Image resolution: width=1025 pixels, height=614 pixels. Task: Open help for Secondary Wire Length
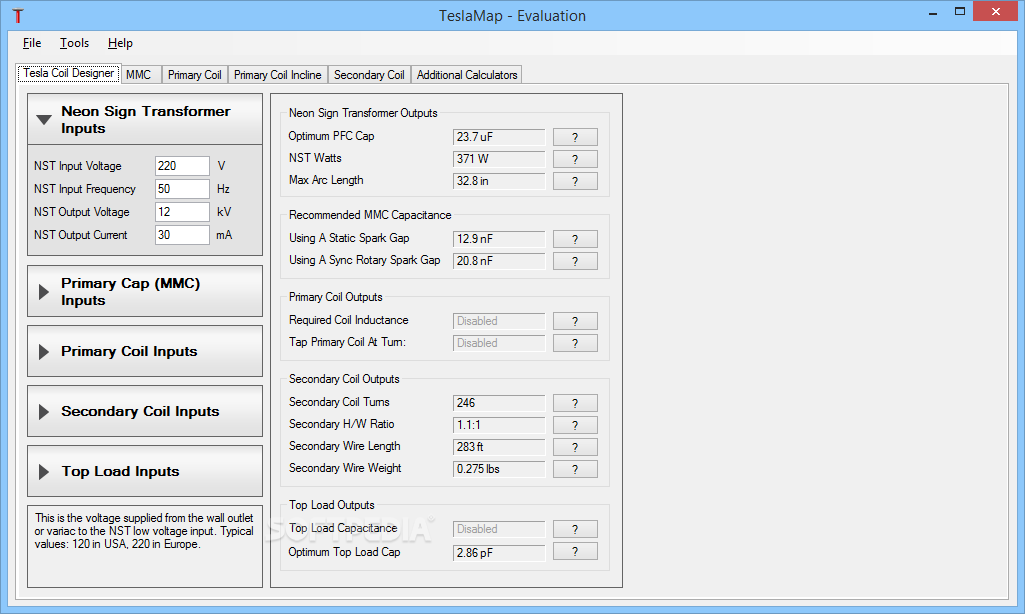(575, 447)
